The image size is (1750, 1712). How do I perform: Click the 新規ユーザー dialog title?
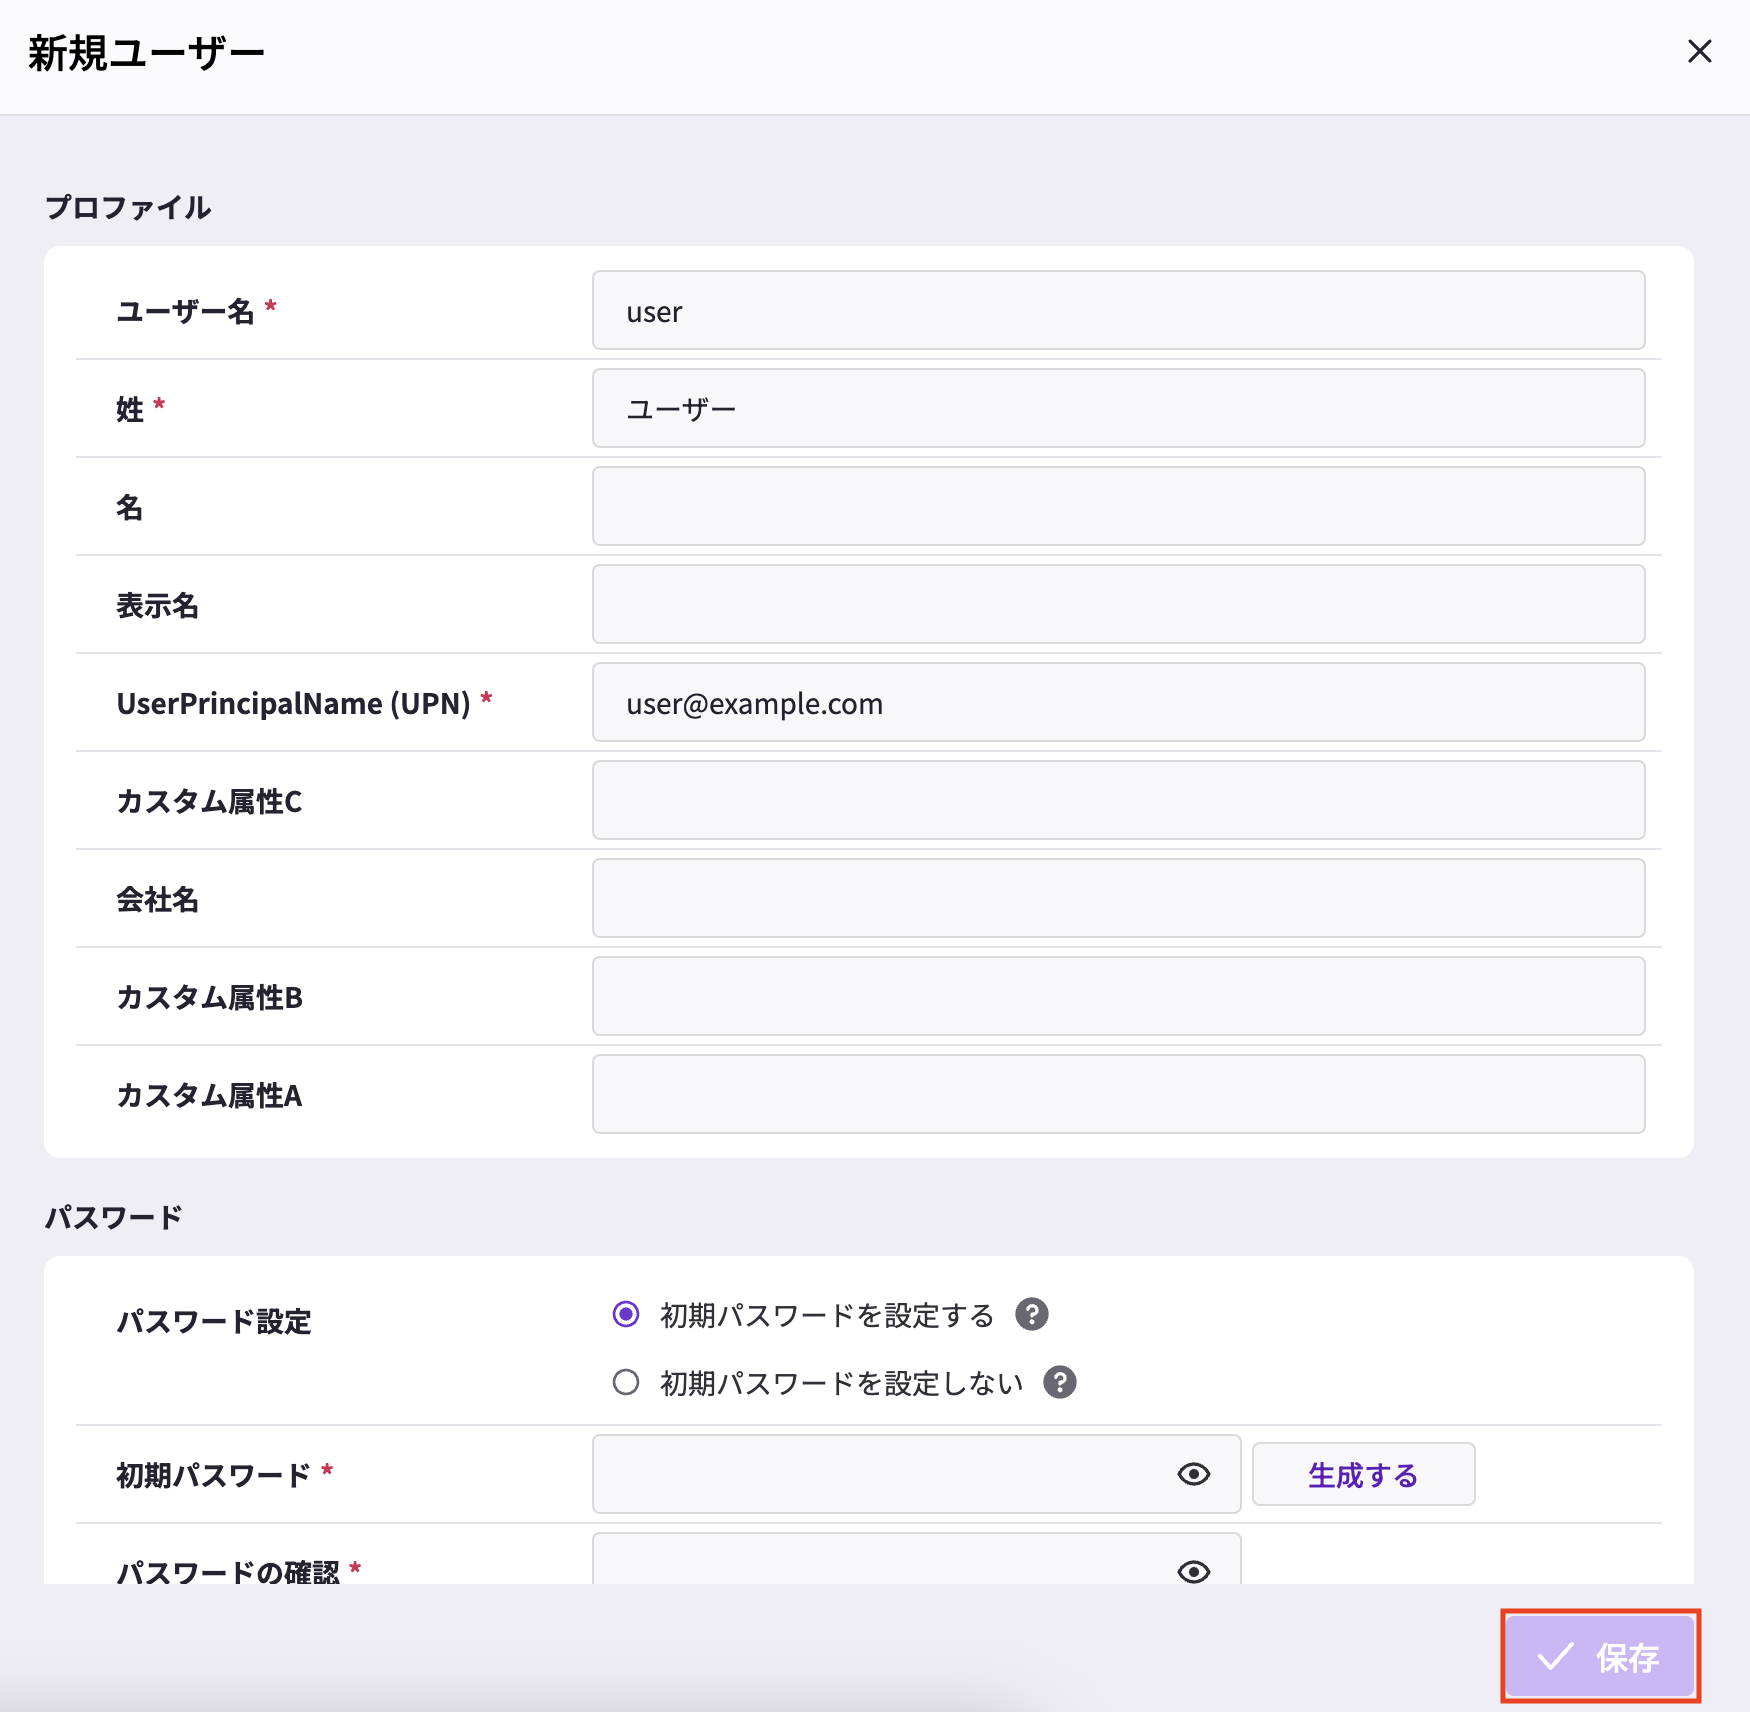click(x=144, y=51)
